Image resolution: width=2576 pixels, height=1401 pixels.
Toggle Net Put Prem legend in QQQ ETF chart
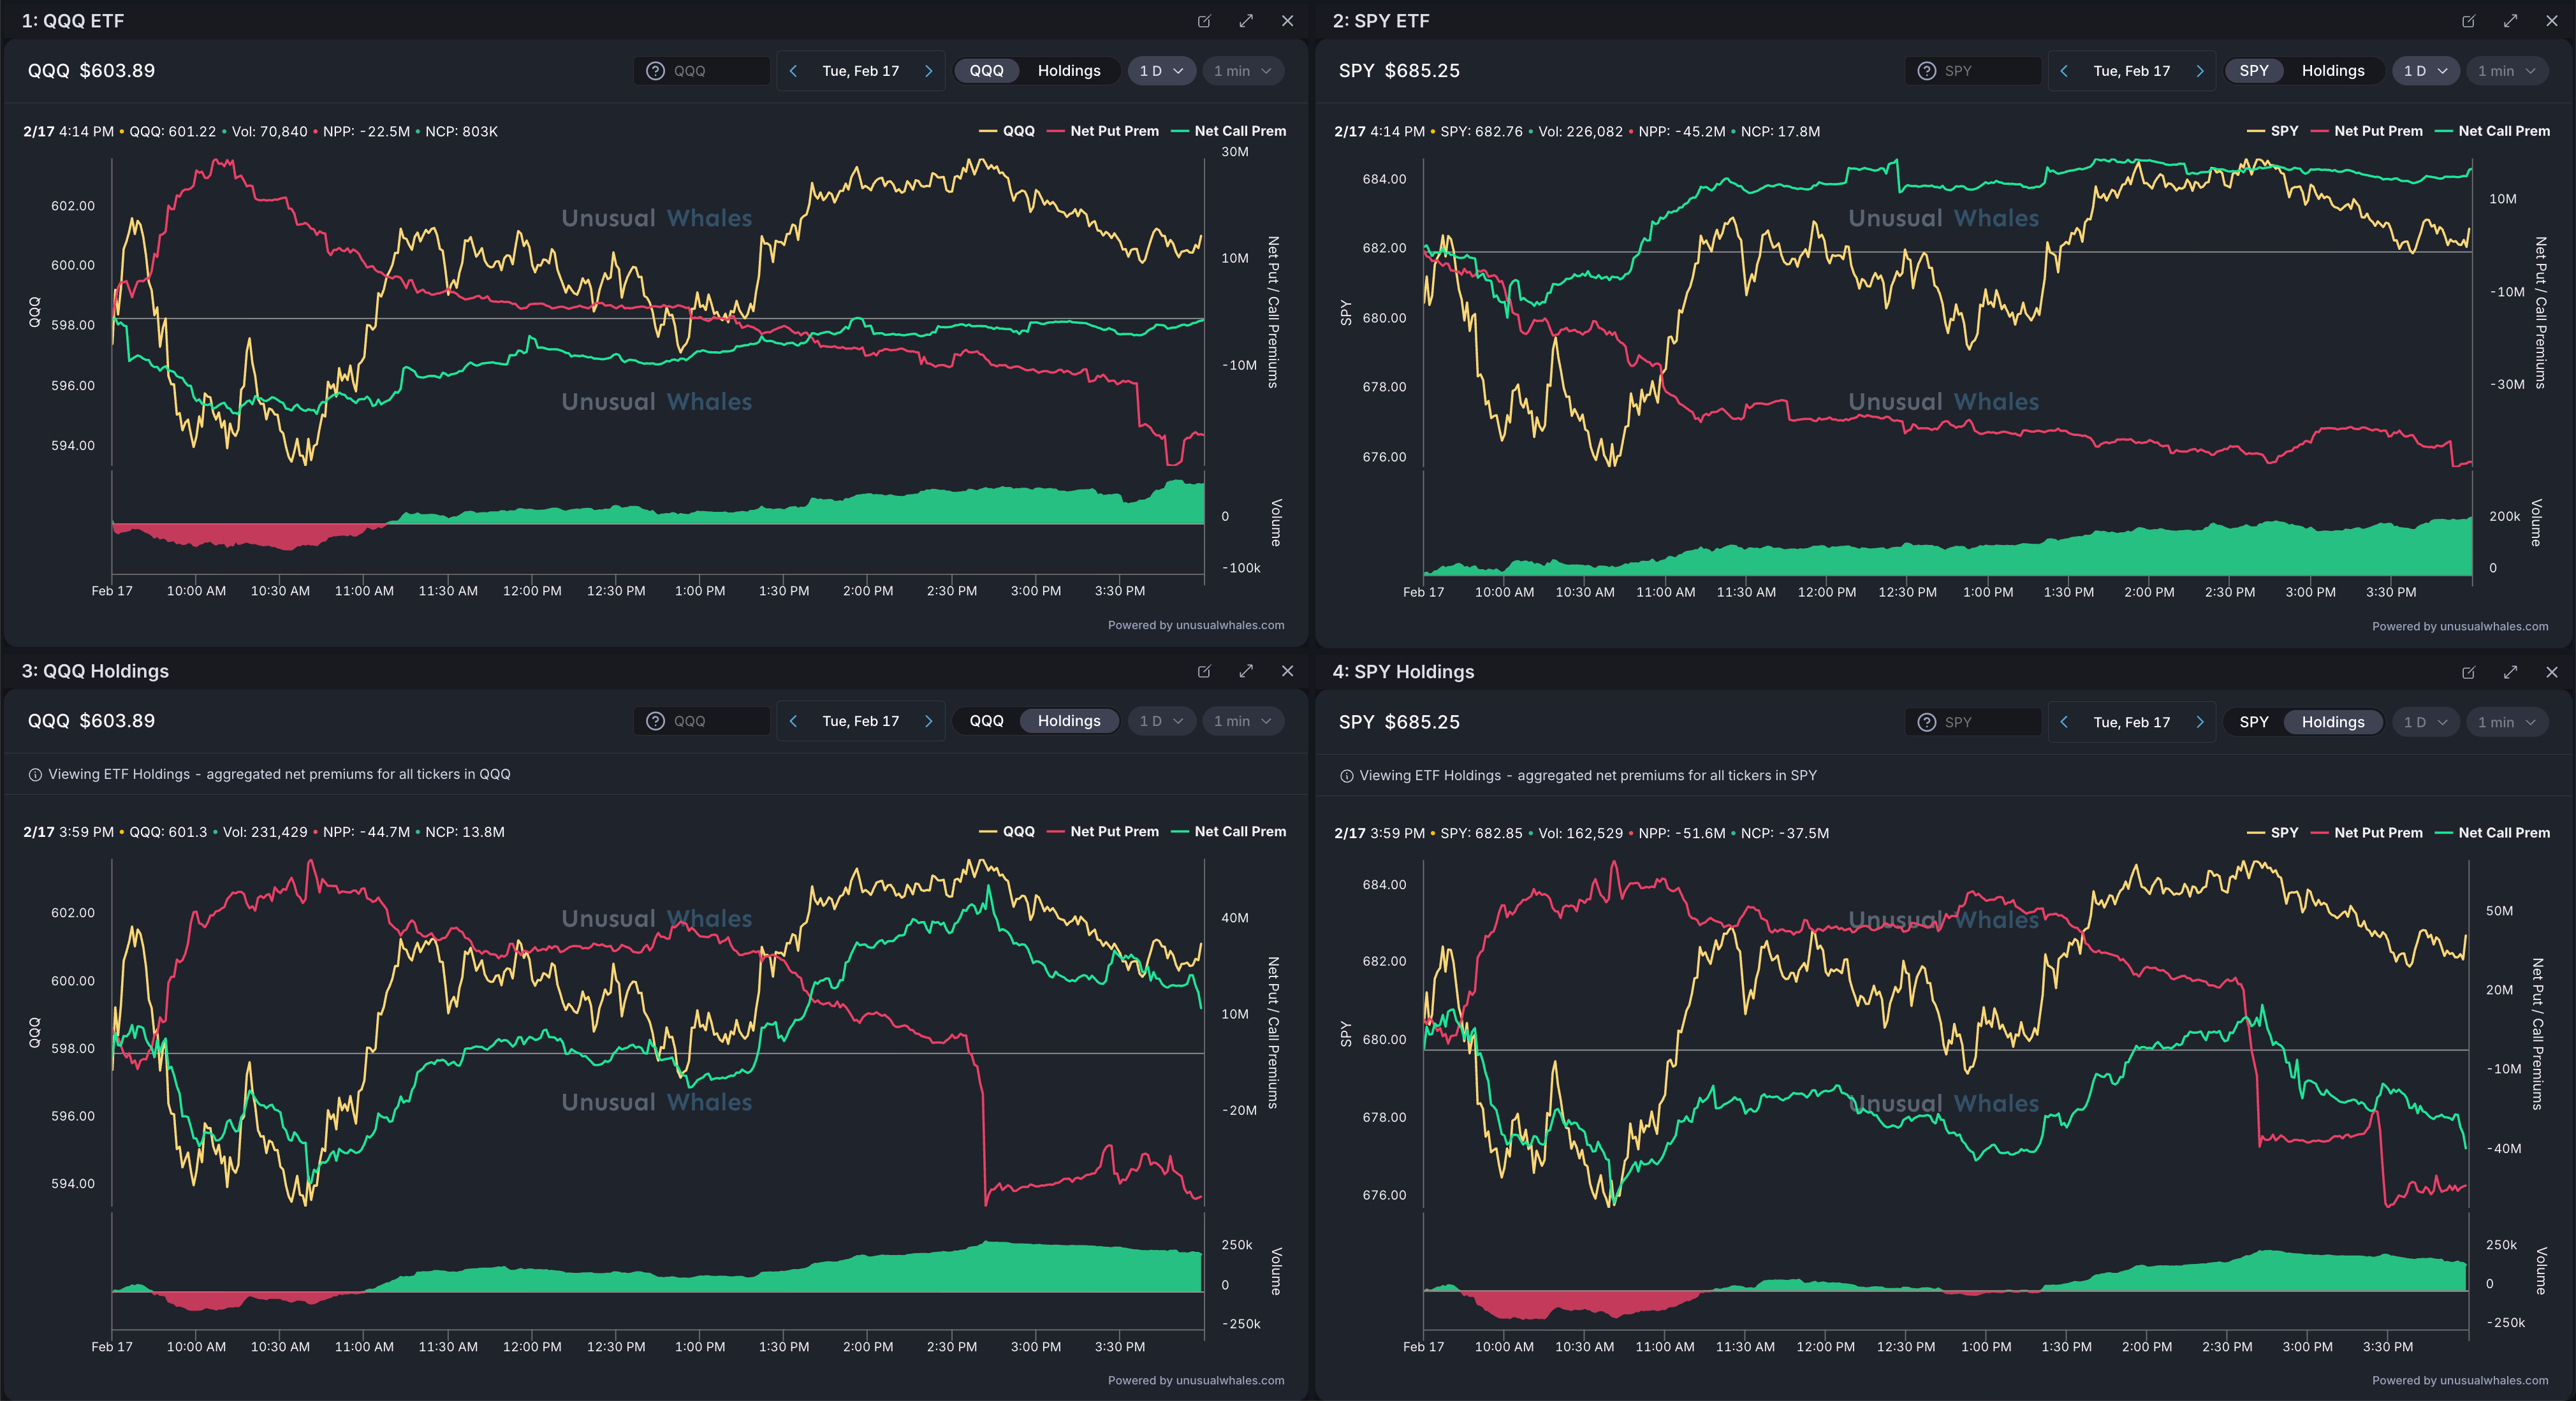[1113, 131]
